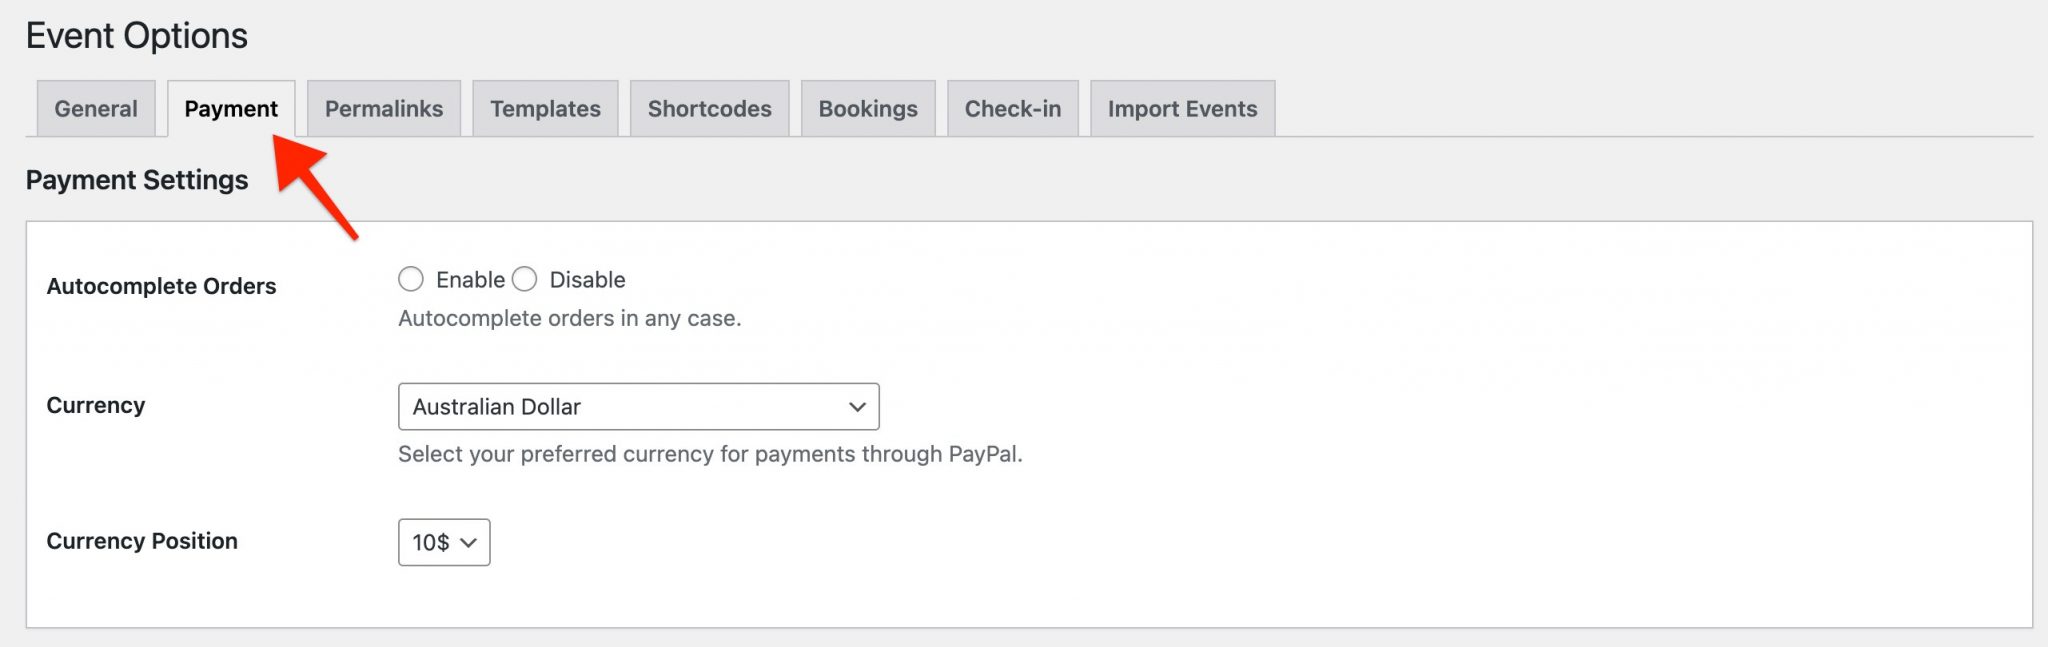Open the Currency dropdown showing Australian Dollar
This screenshot has width=2048, height=647.
click(638, 407)
